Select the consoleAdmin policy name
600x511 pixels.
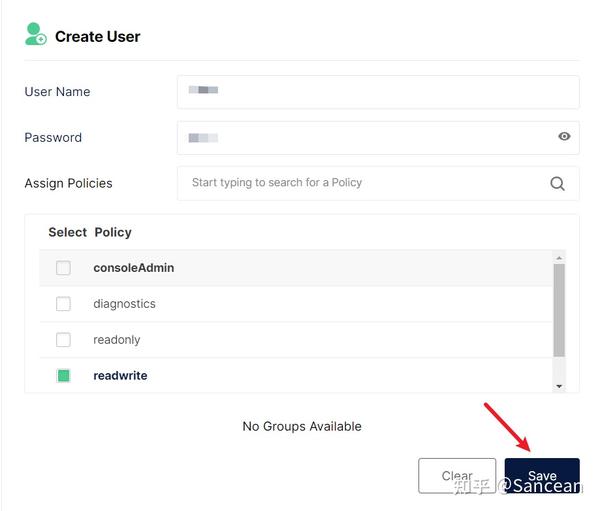point(134,268)
